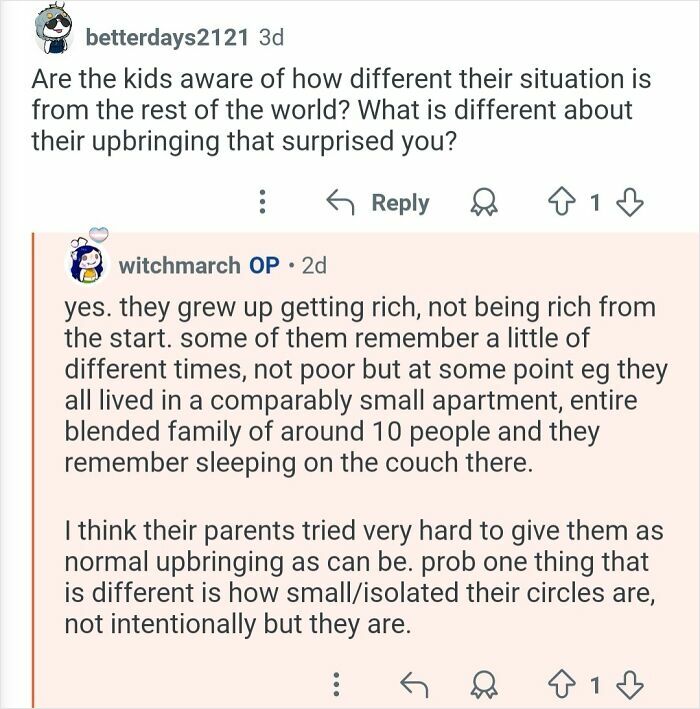Open the witchmarch username link
Image resolution: width=700 pixels, height=709 pixels.
(x=180, y=265)
